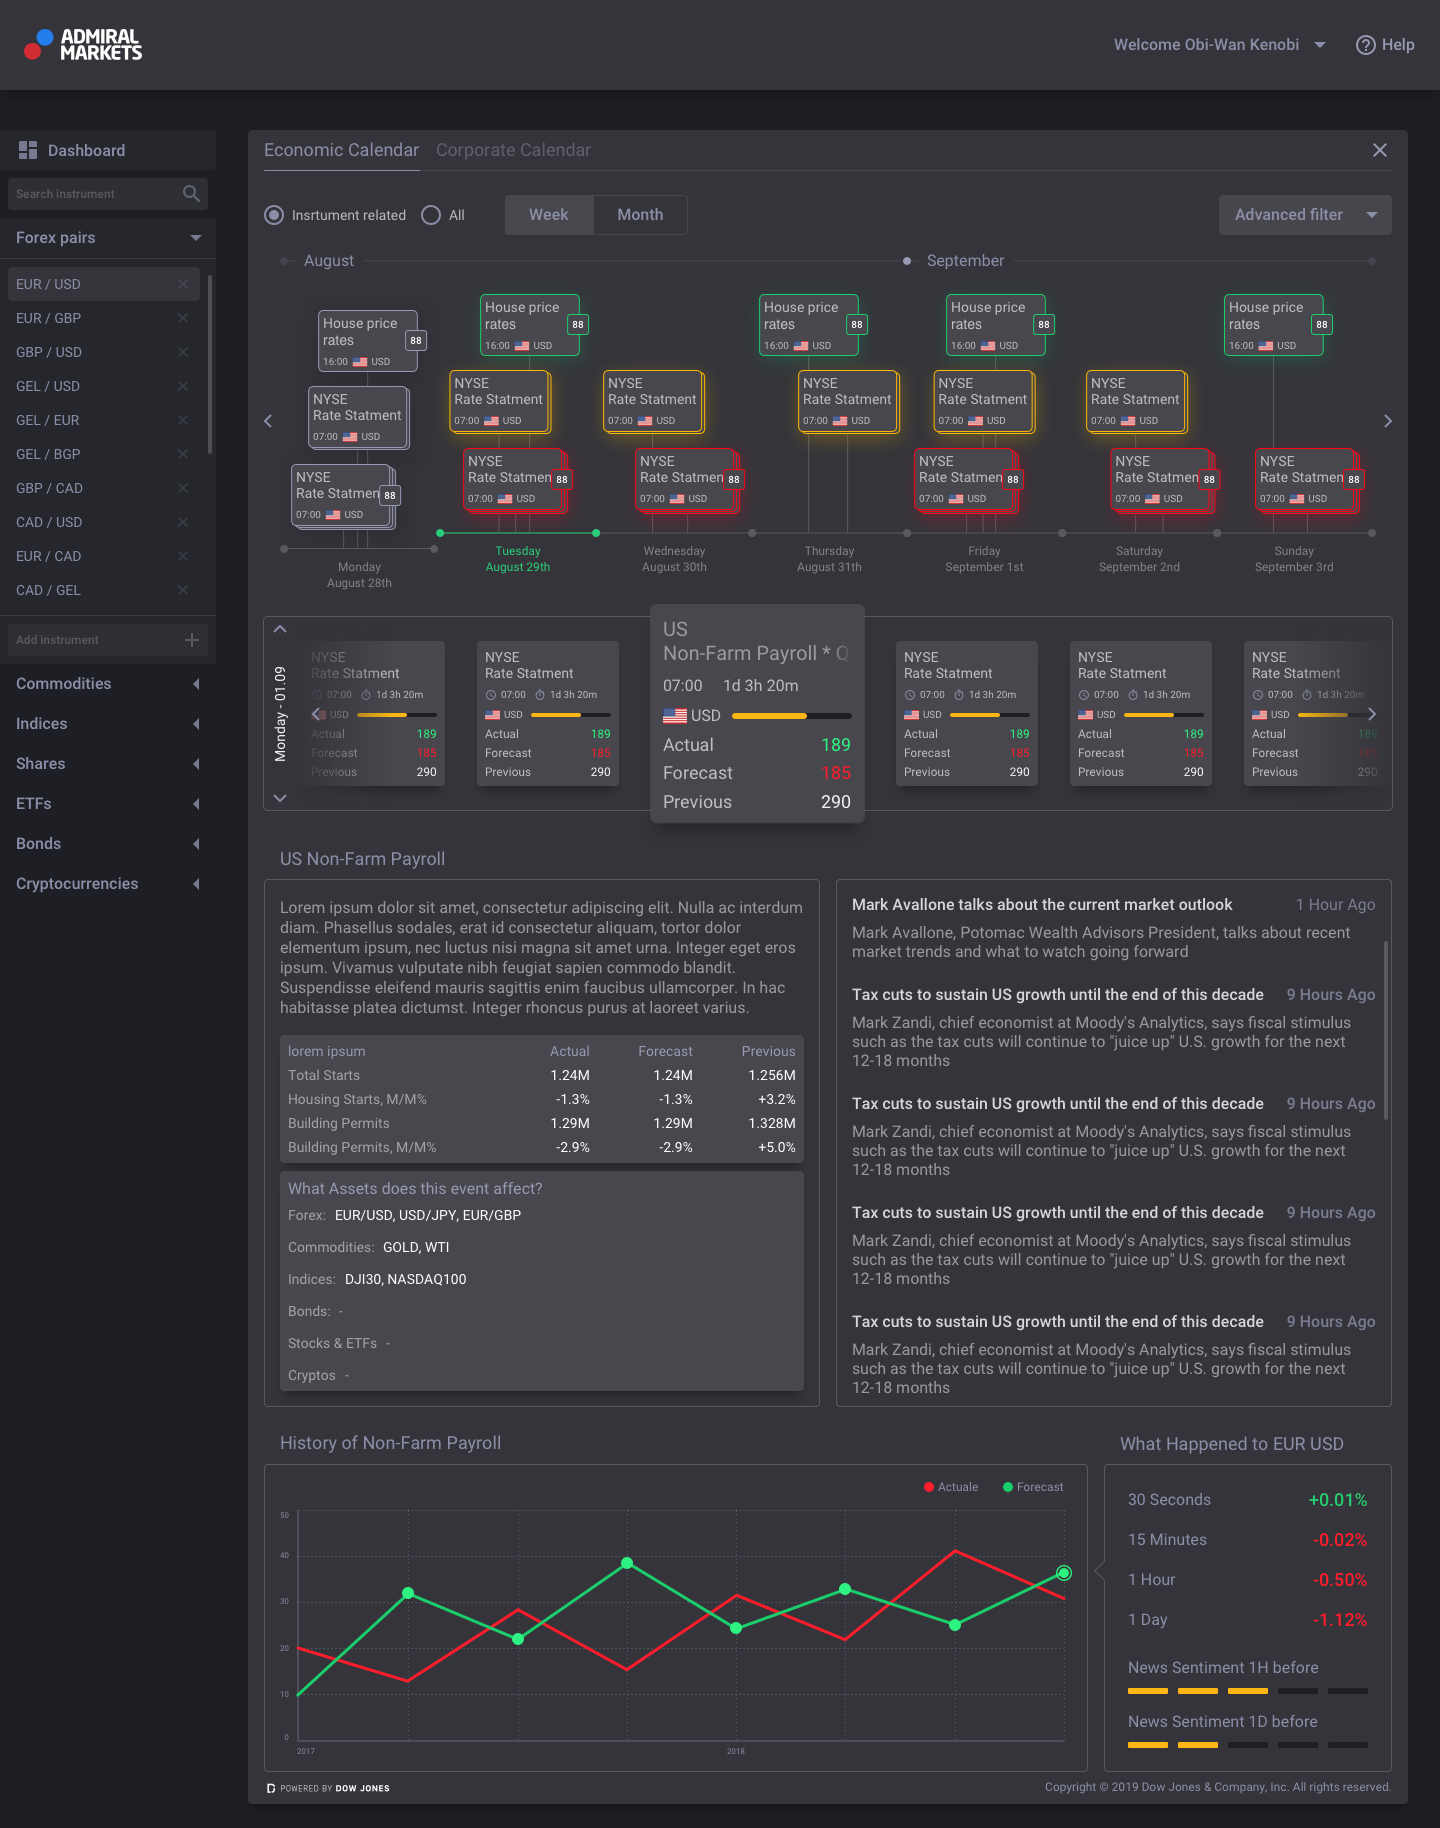
Task: Remove EUR / USD with its X icon
Action: coord(183,284)
